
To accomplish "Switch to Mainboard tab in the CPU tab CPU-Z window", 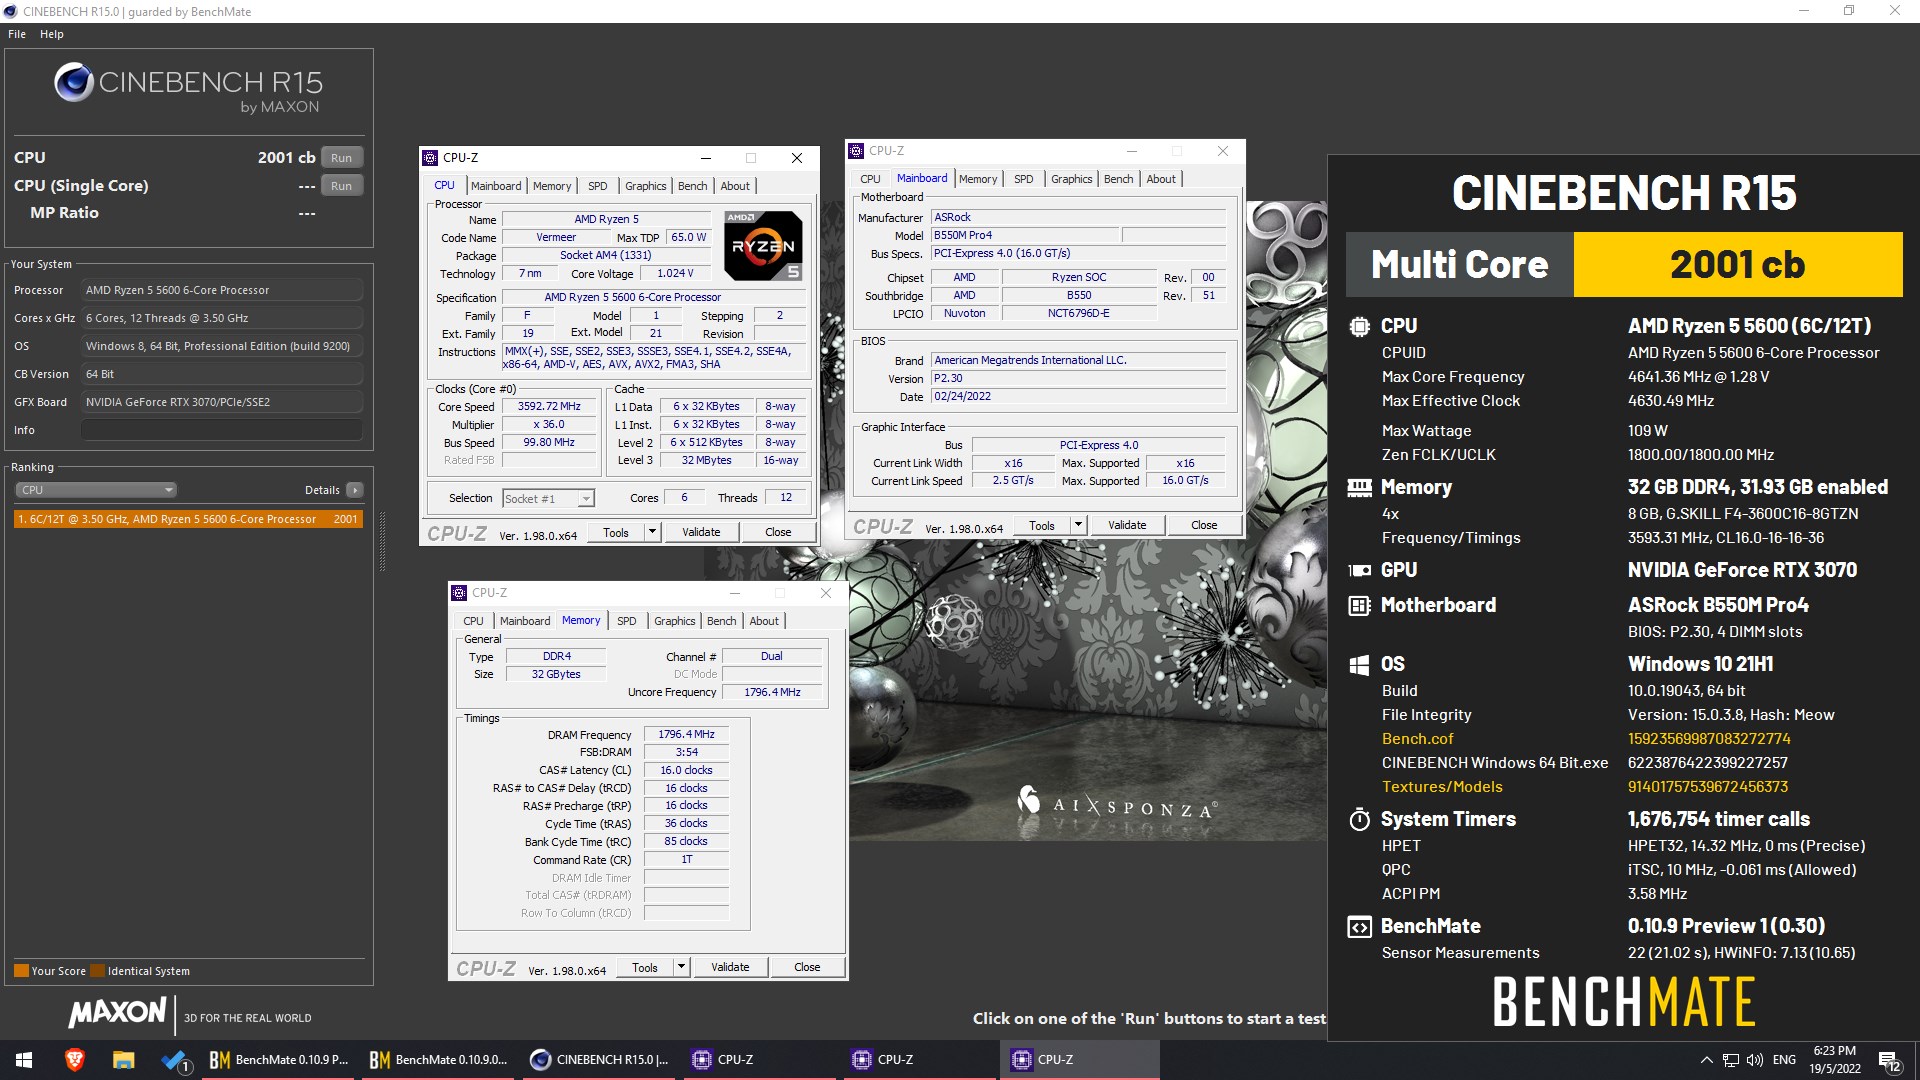I will click(496, 186).
